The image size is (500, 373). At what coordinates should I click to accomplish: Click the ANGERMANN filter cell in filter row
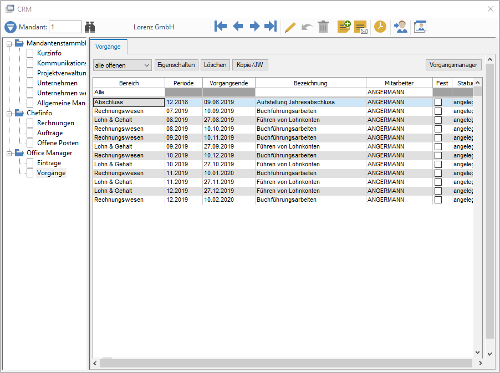(x=399, y=92)
